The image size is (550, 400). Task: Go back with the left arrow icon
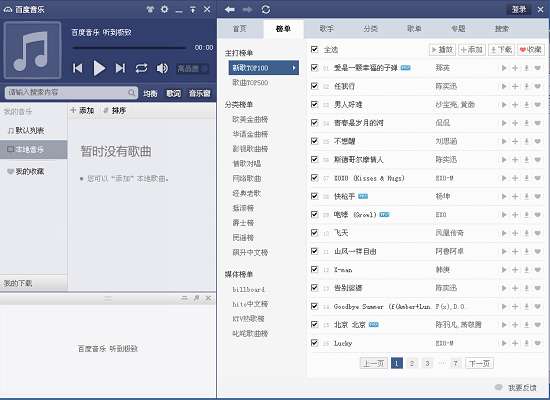point(230,9)
